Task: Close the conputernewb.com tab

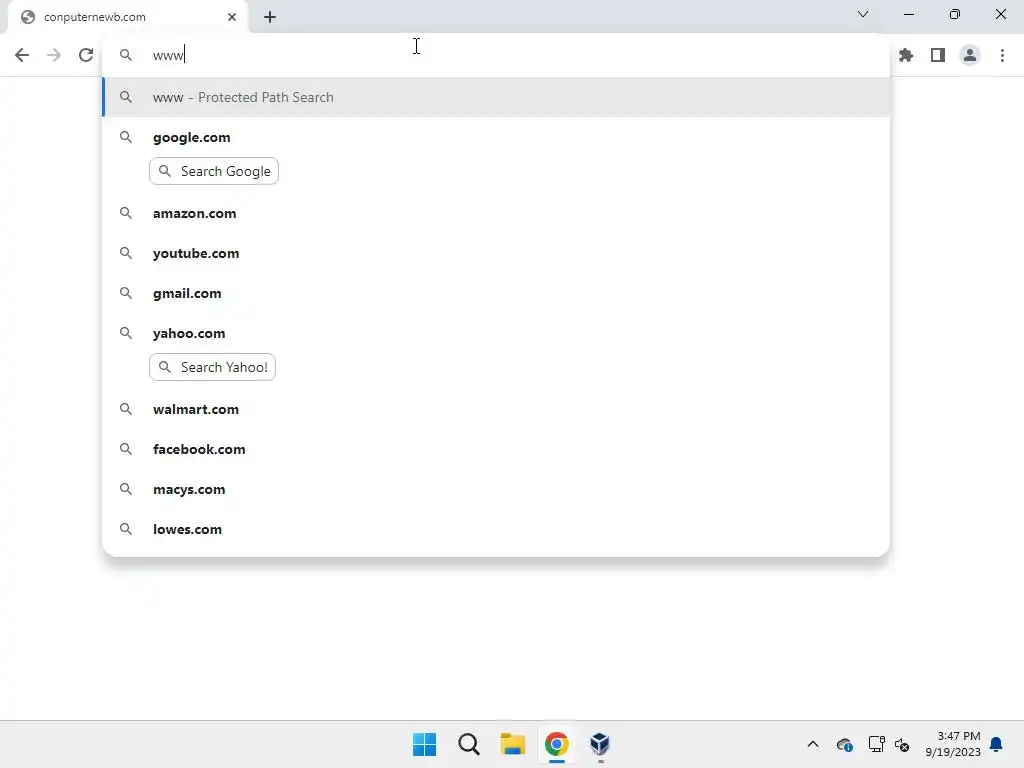Action: click(x=232, y=17)
